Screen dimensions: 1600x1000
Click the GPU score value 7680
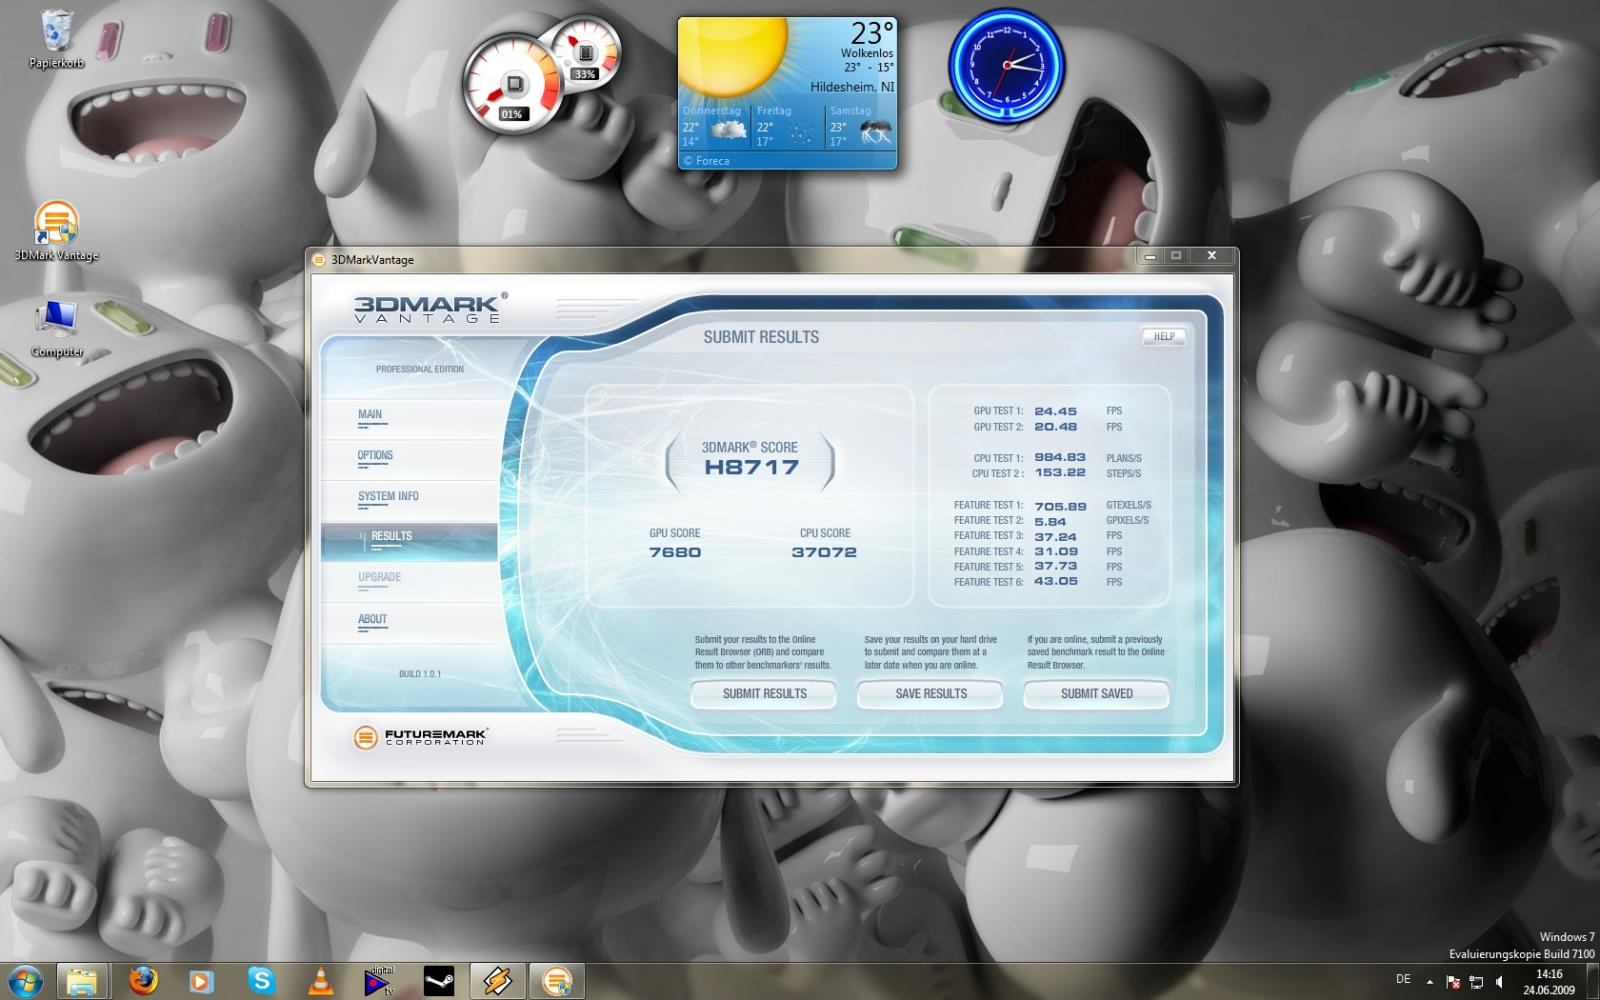pos(675,552)
